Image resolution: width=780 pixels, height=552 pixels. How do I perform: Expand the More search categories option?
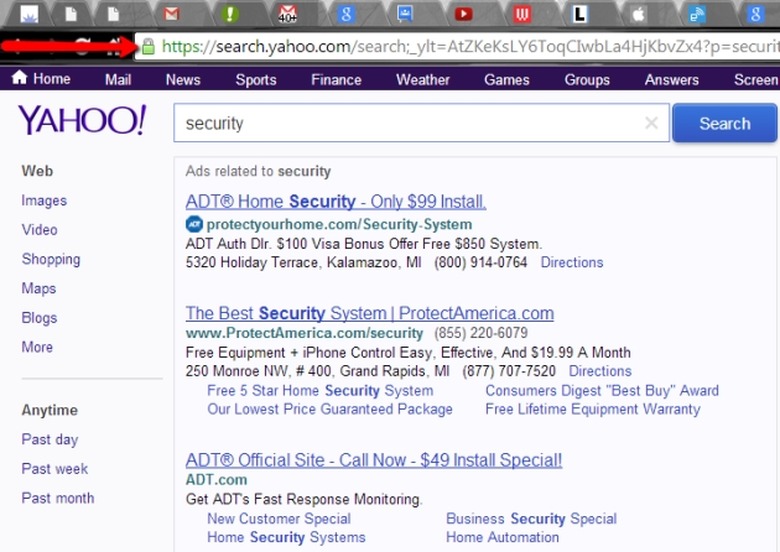pyautogui.click(x=37, y=347)
